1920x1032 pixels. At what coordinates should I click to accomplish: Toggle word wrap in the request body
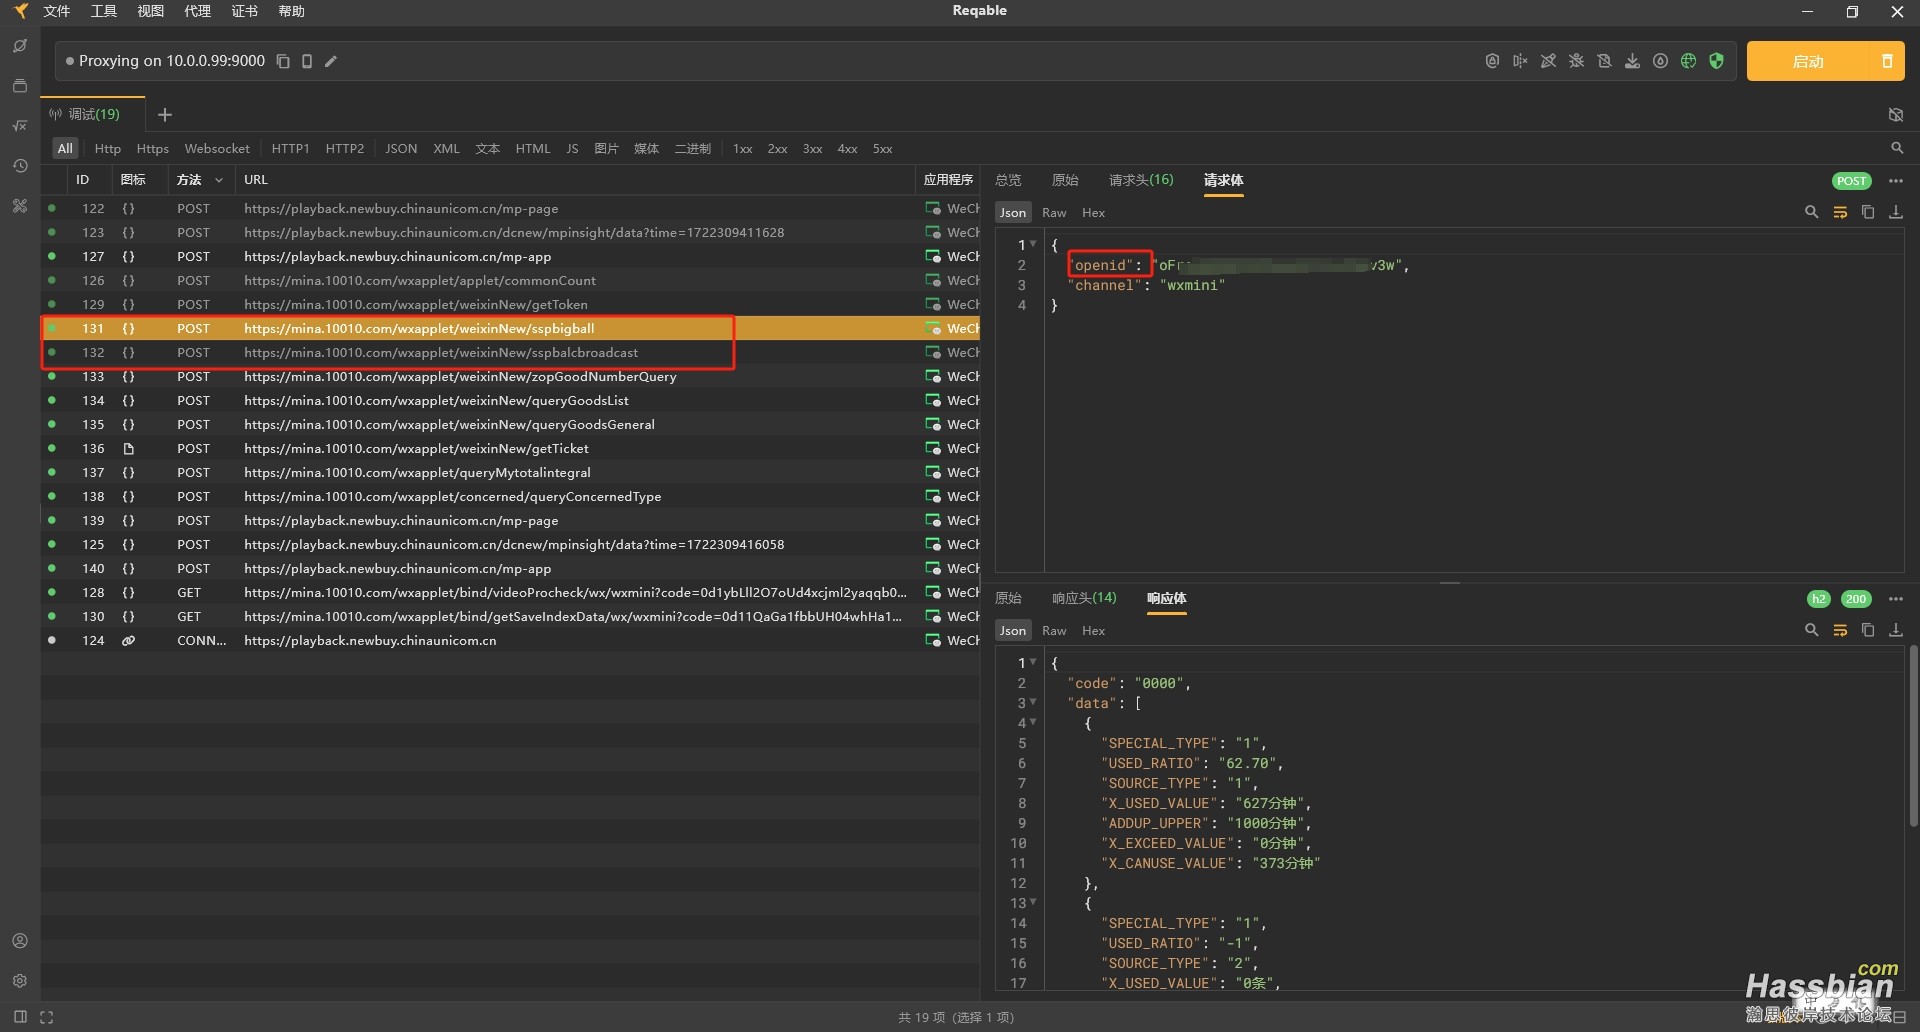point(1840,212)
